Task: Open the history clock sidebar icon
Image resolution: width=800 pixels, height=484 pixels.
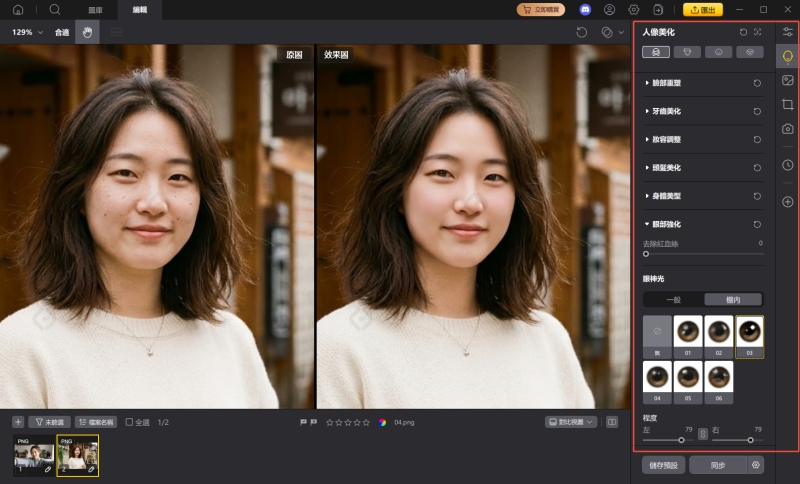Action: (788, 165)
